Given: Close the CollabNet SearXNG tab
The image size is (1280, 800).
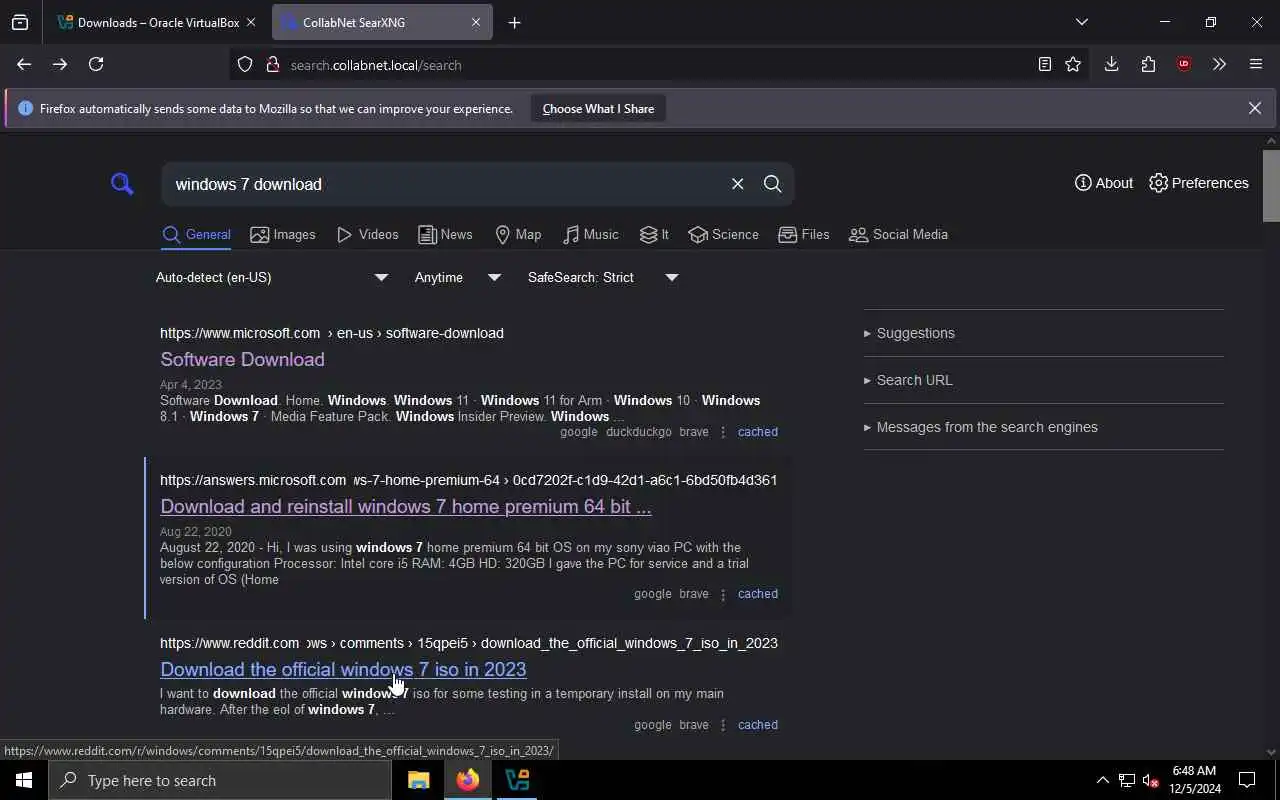Looking at the screenshot, I should [476, 22].
